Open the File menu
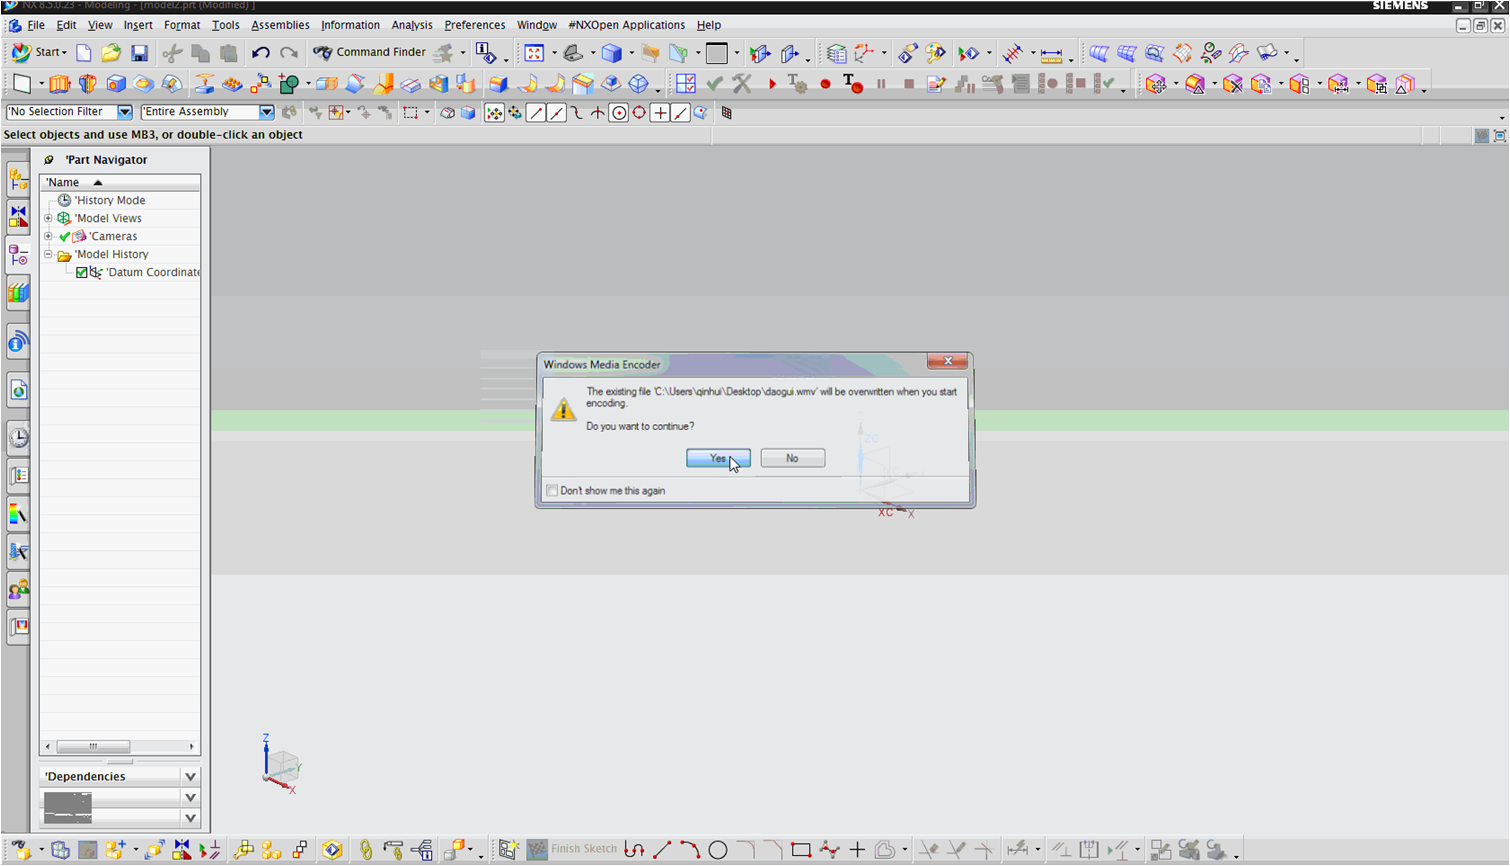Viewport: 1510px width, 866px height. tap(36, 25)
